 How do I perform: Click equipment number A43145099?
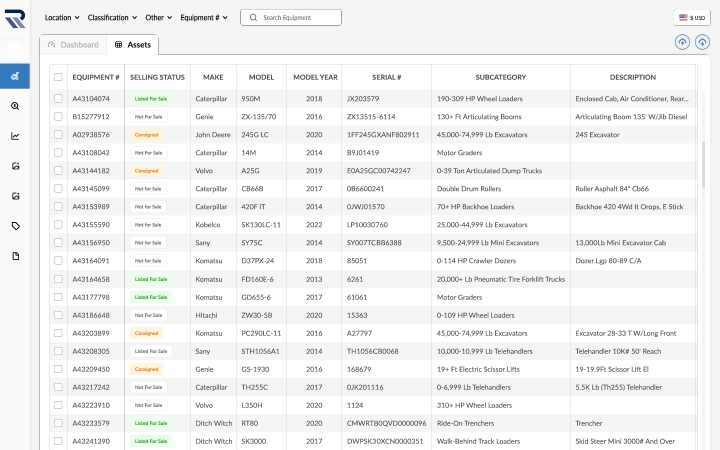click(x=91, y=189)
